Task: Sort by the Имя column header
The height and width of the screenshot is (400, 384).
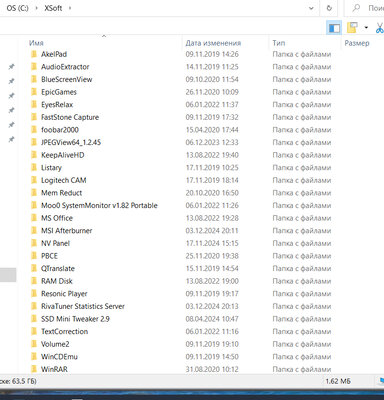Action: pyautogui.click(x=36, y=43)
